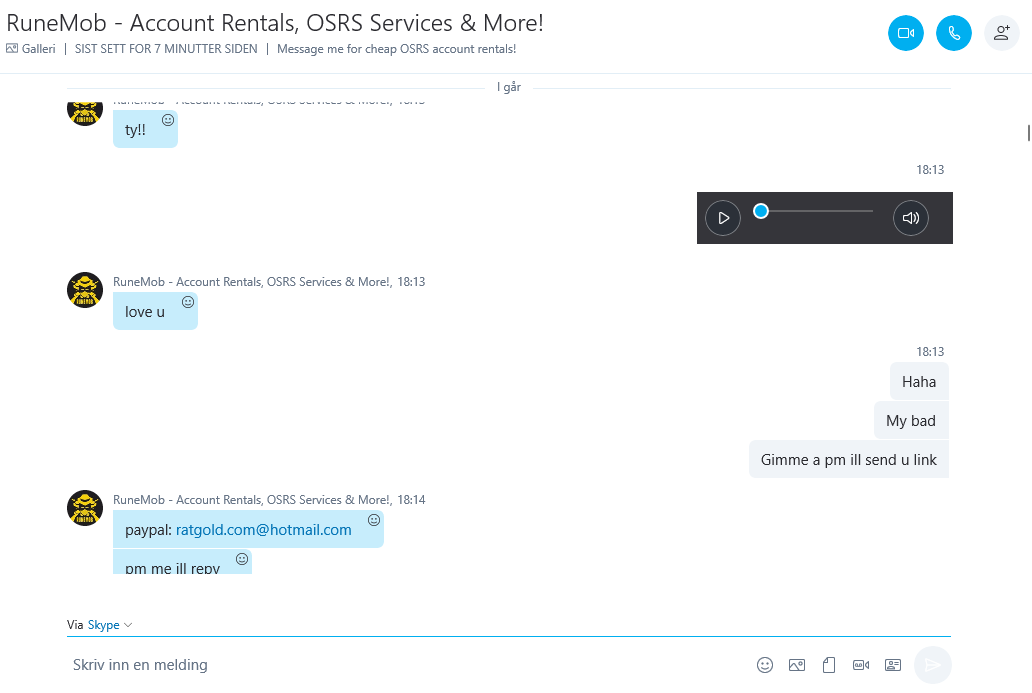Screen dimensions: 1032x693
Task: Click "Message me for cheap OSRS account rentals!" status
Action: [396, 49]
